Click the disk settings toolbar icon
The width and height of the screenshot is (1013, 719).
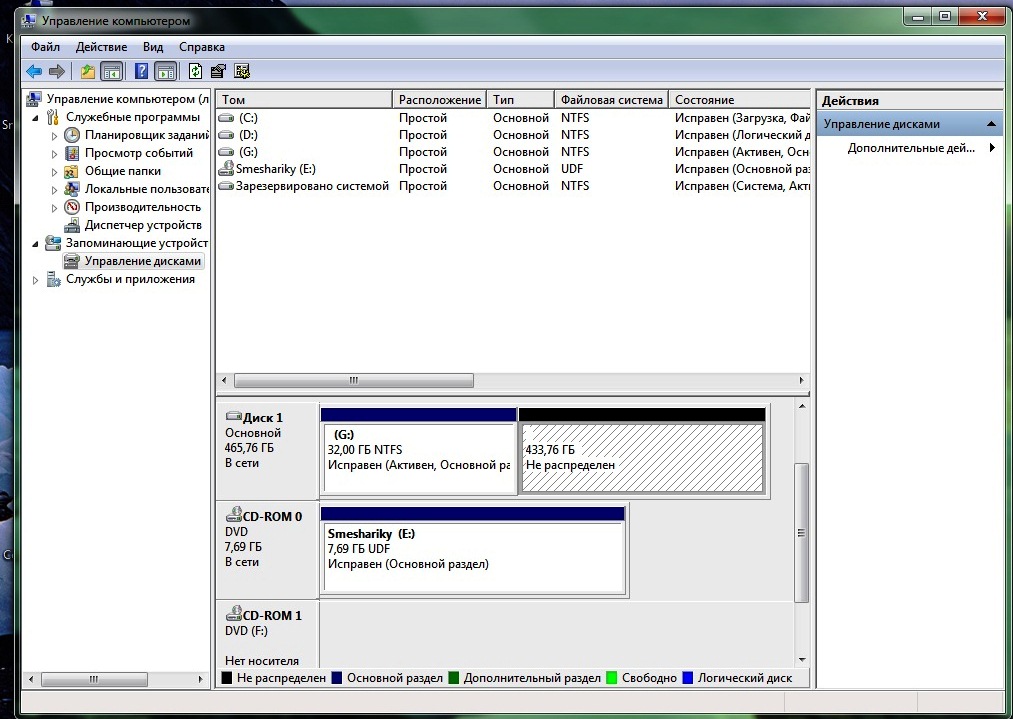(241, 71)
